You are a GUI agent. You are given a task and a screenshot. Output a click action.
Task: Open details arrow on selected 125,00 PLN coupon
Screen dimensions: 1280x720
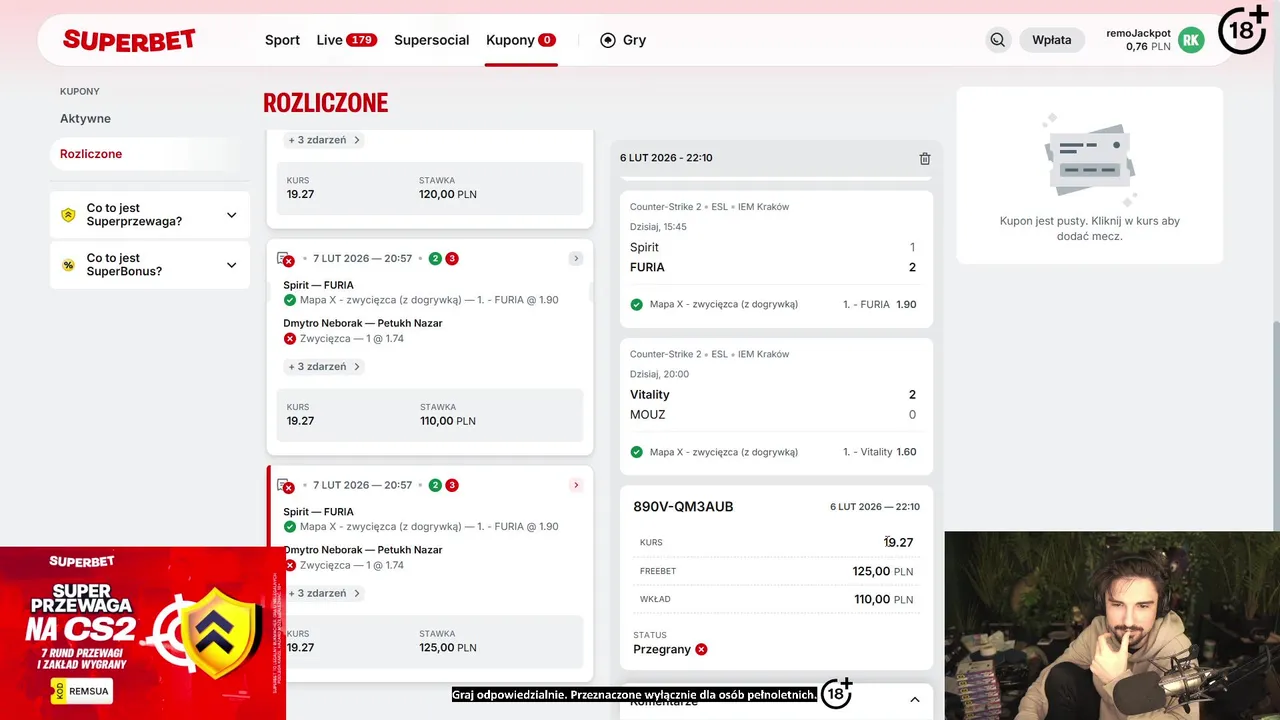click(576, 485)
